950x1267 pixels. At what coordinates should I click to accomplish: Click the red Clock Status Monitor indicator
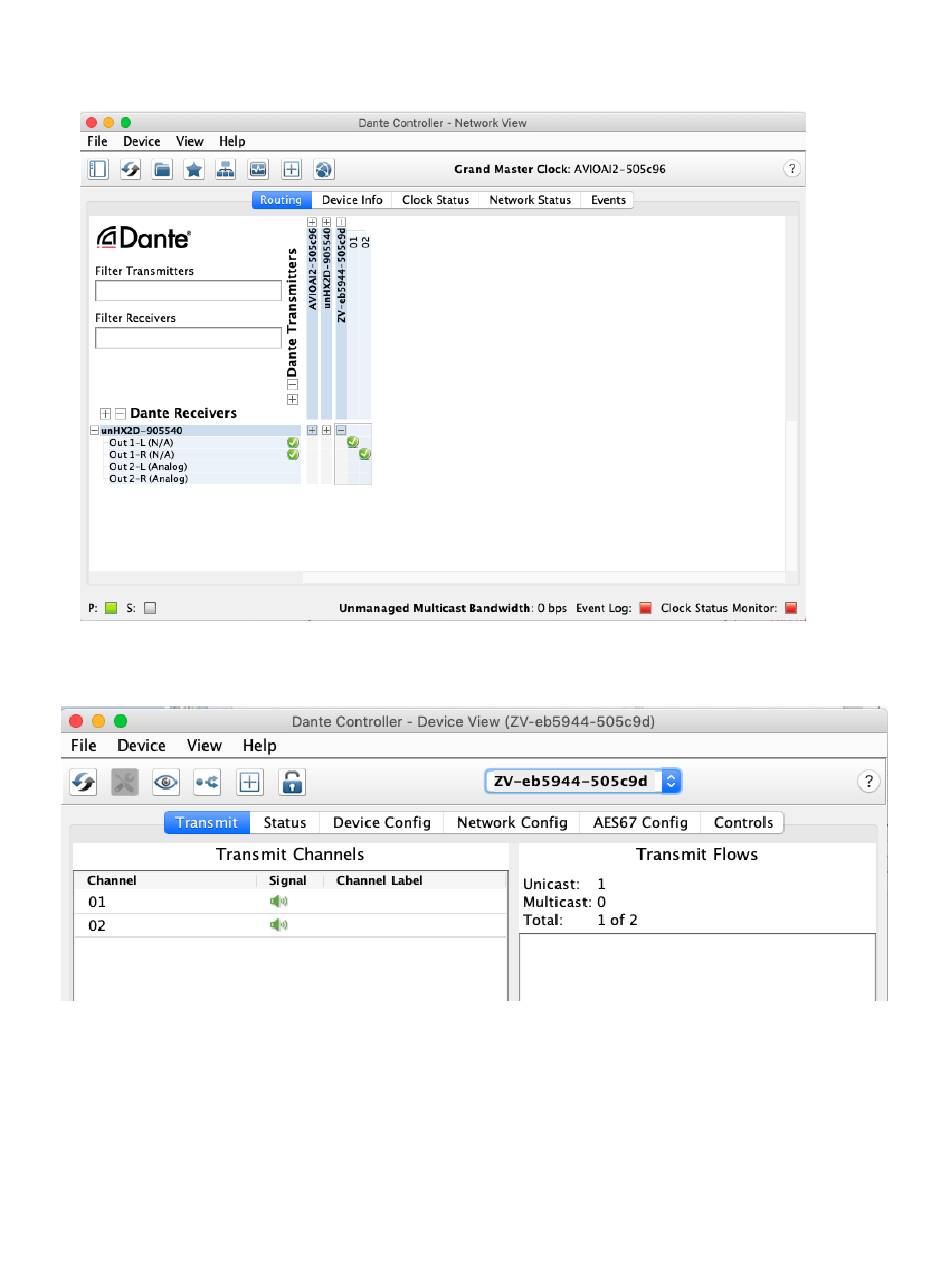[791, 607]
